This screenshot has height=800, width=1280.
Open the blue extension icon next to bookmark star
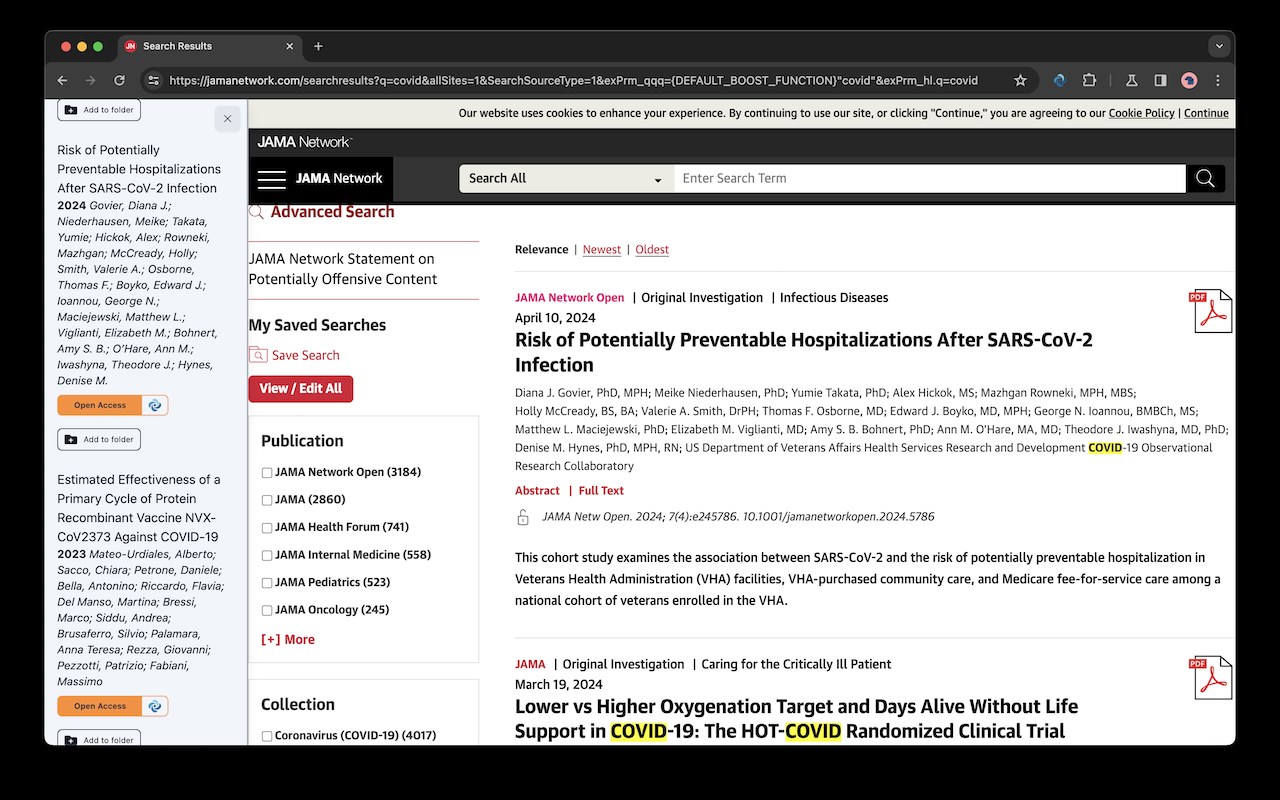[x=1060, y=80]
